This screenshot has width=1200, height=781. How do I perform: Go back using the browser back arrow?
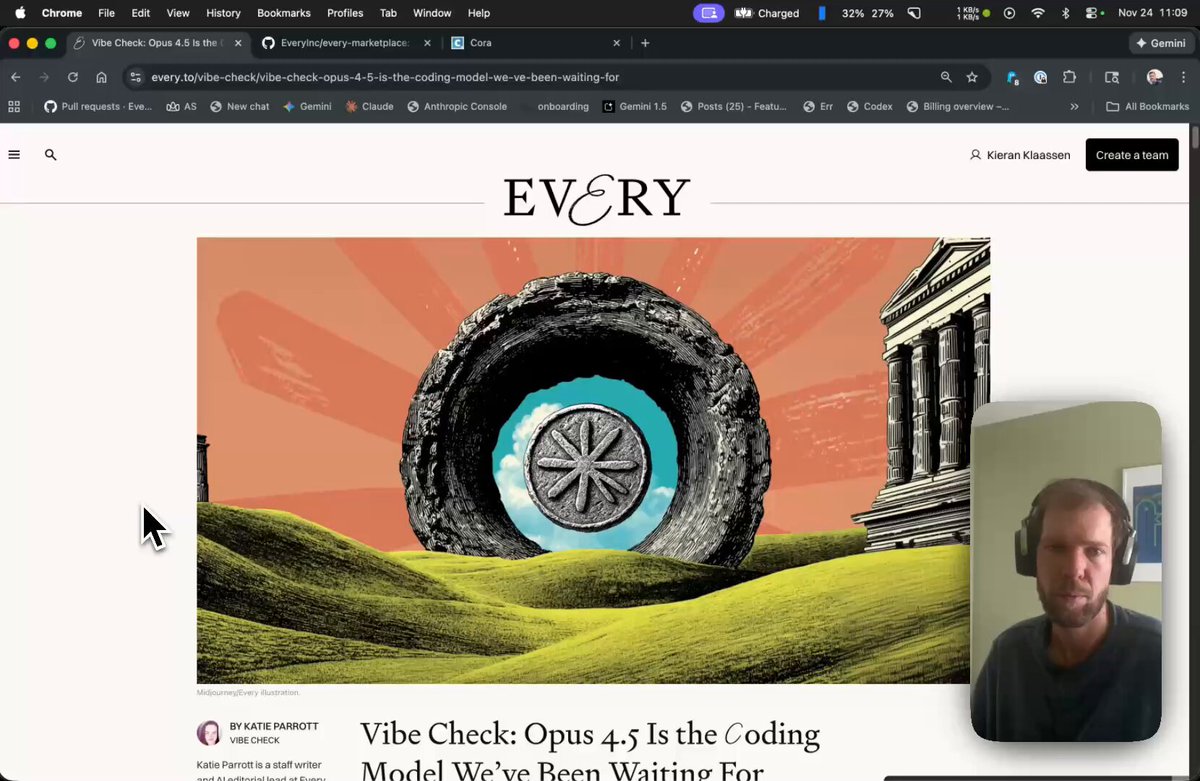point(16,77)
